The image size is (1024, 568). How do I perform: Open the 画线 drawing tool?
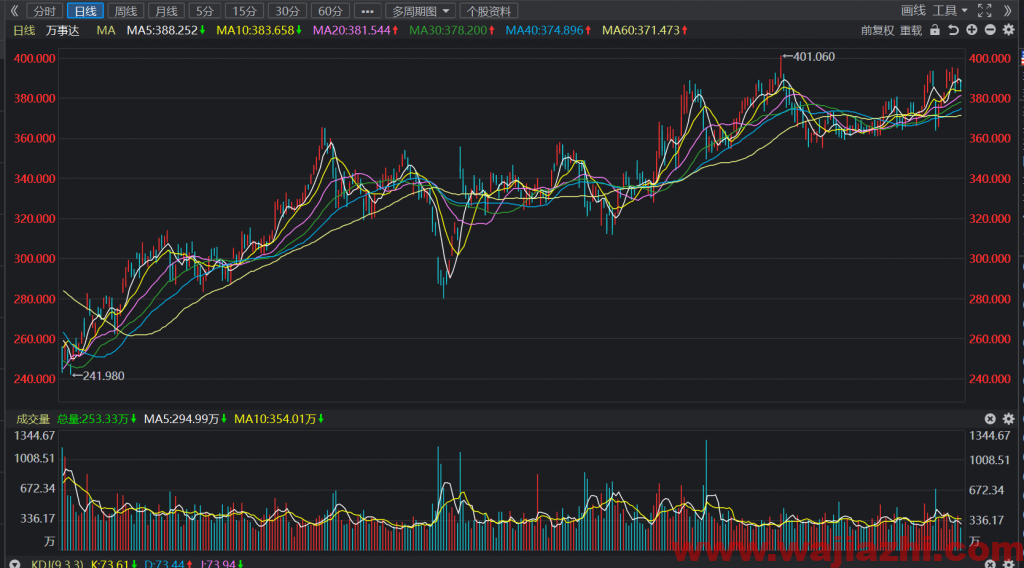click(913, 10)
